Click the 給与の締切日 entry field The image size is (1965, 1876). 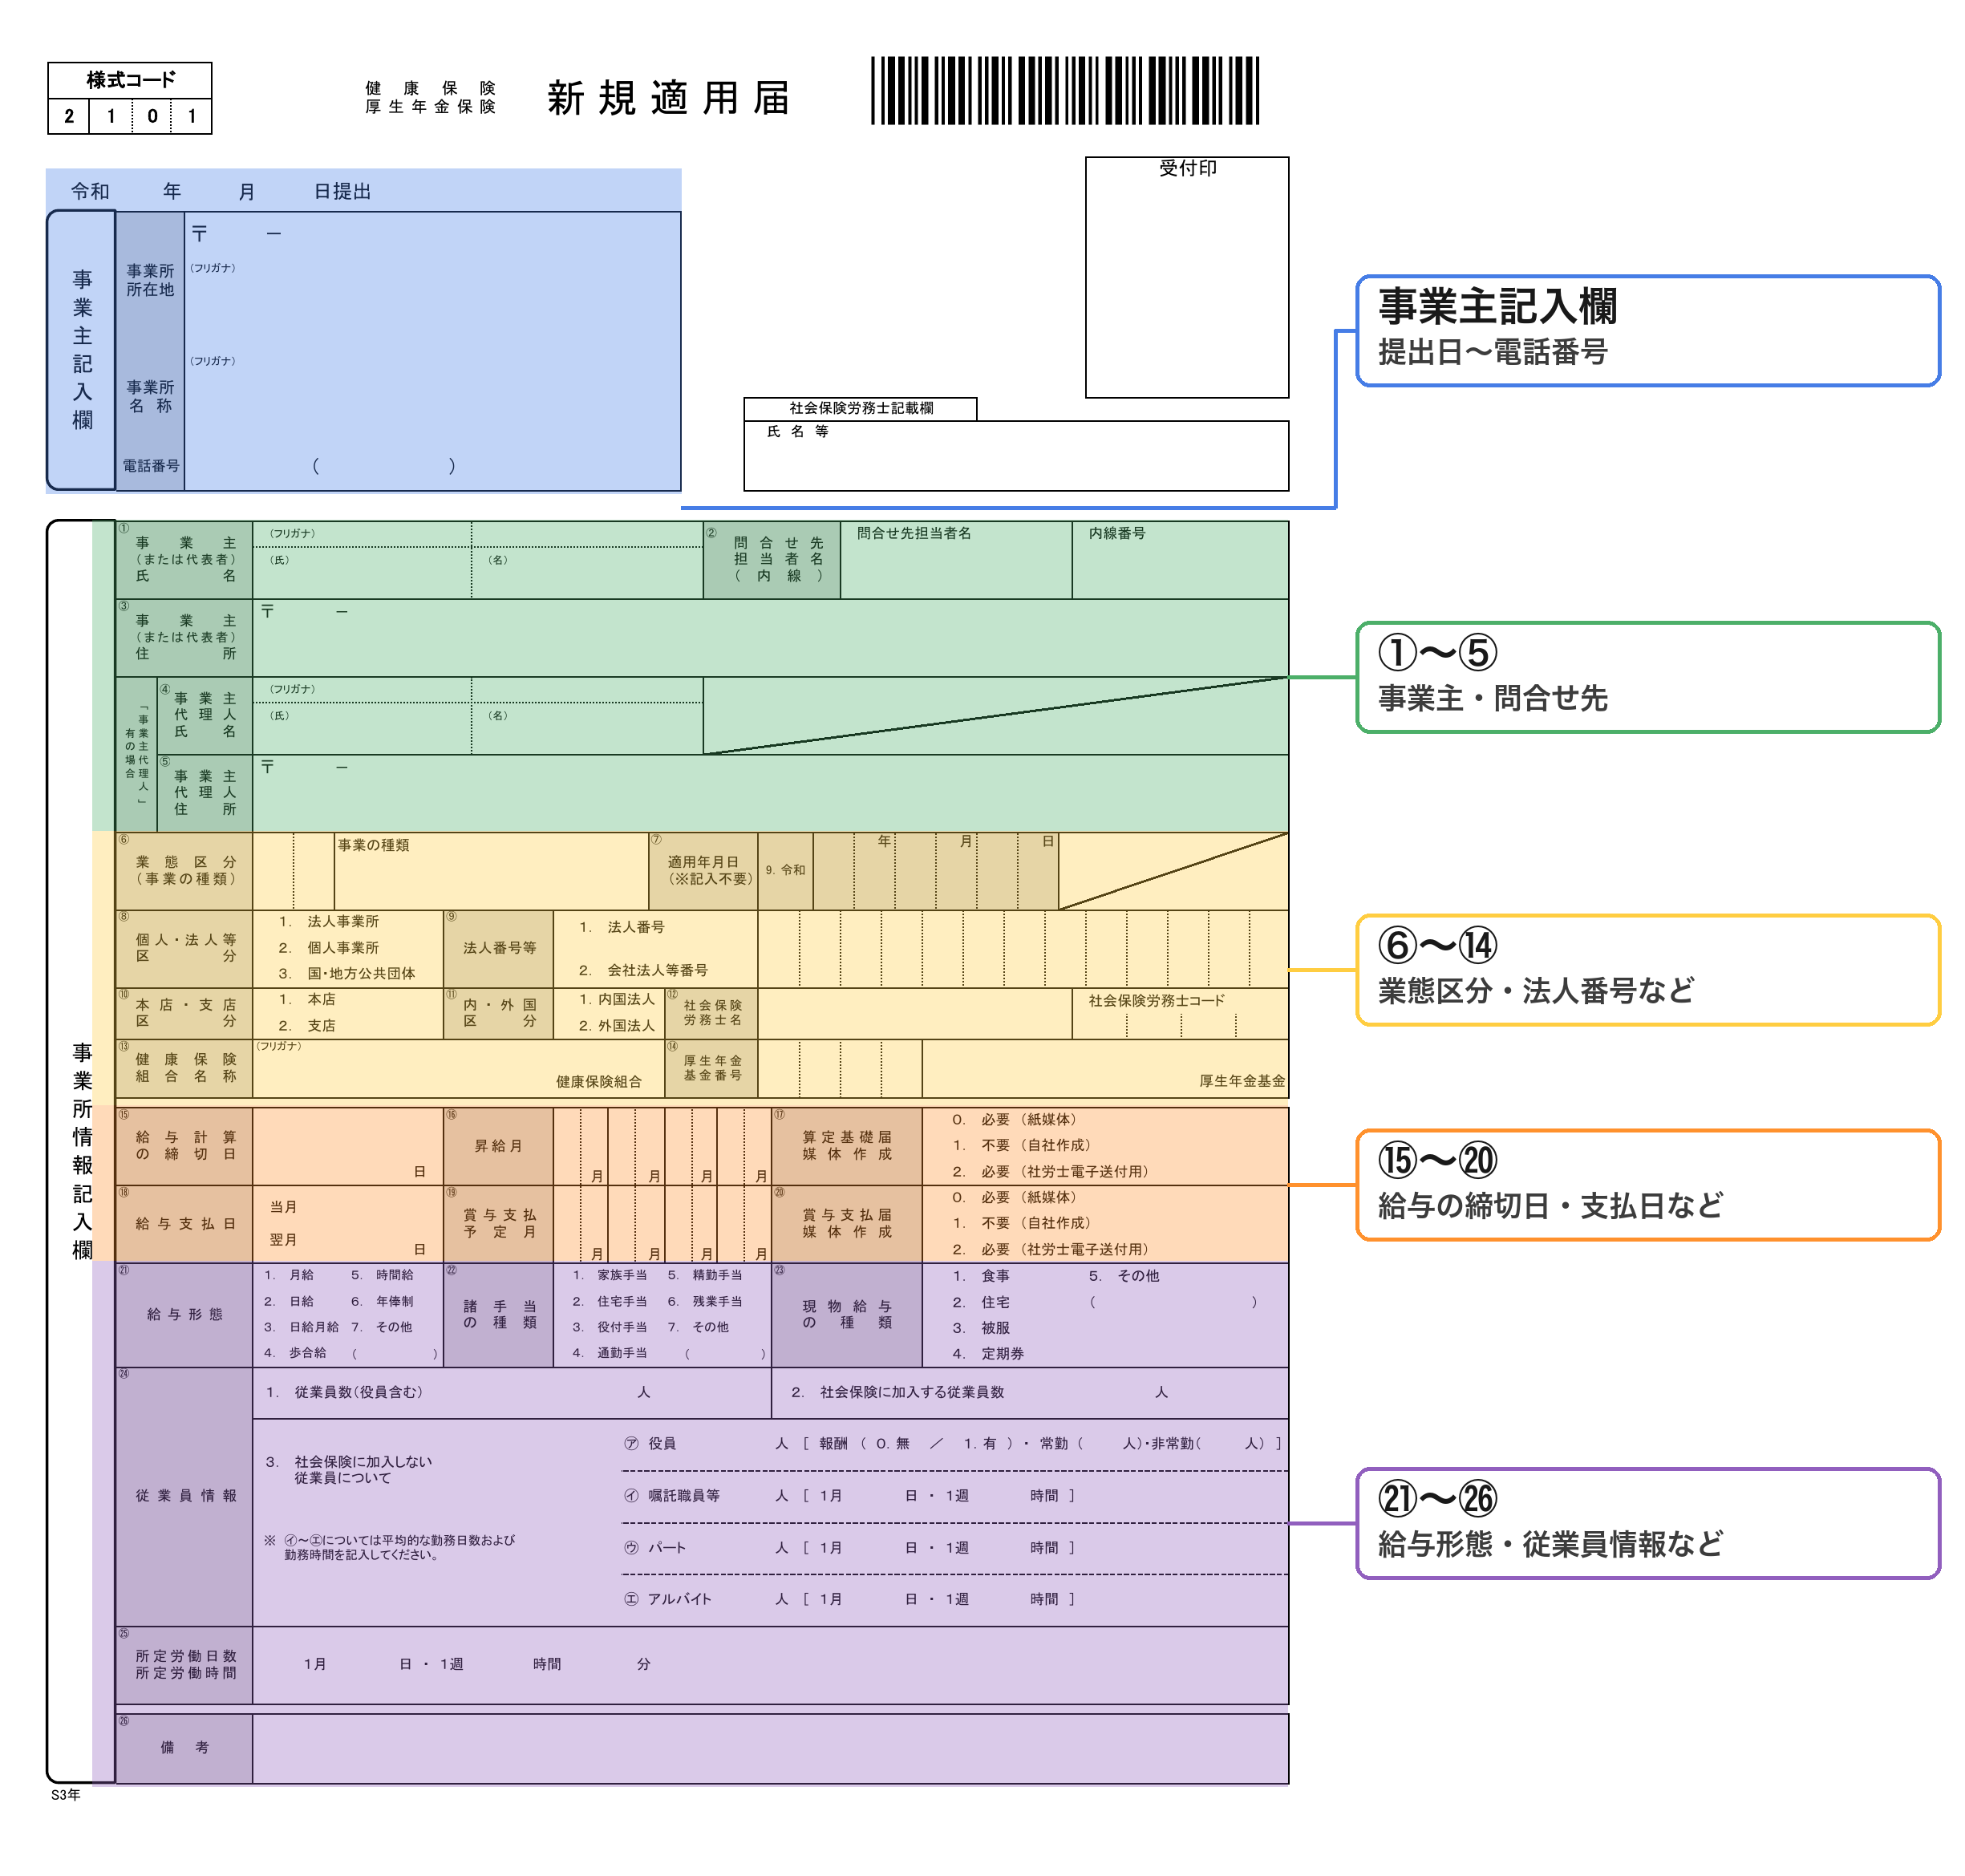347,1146
